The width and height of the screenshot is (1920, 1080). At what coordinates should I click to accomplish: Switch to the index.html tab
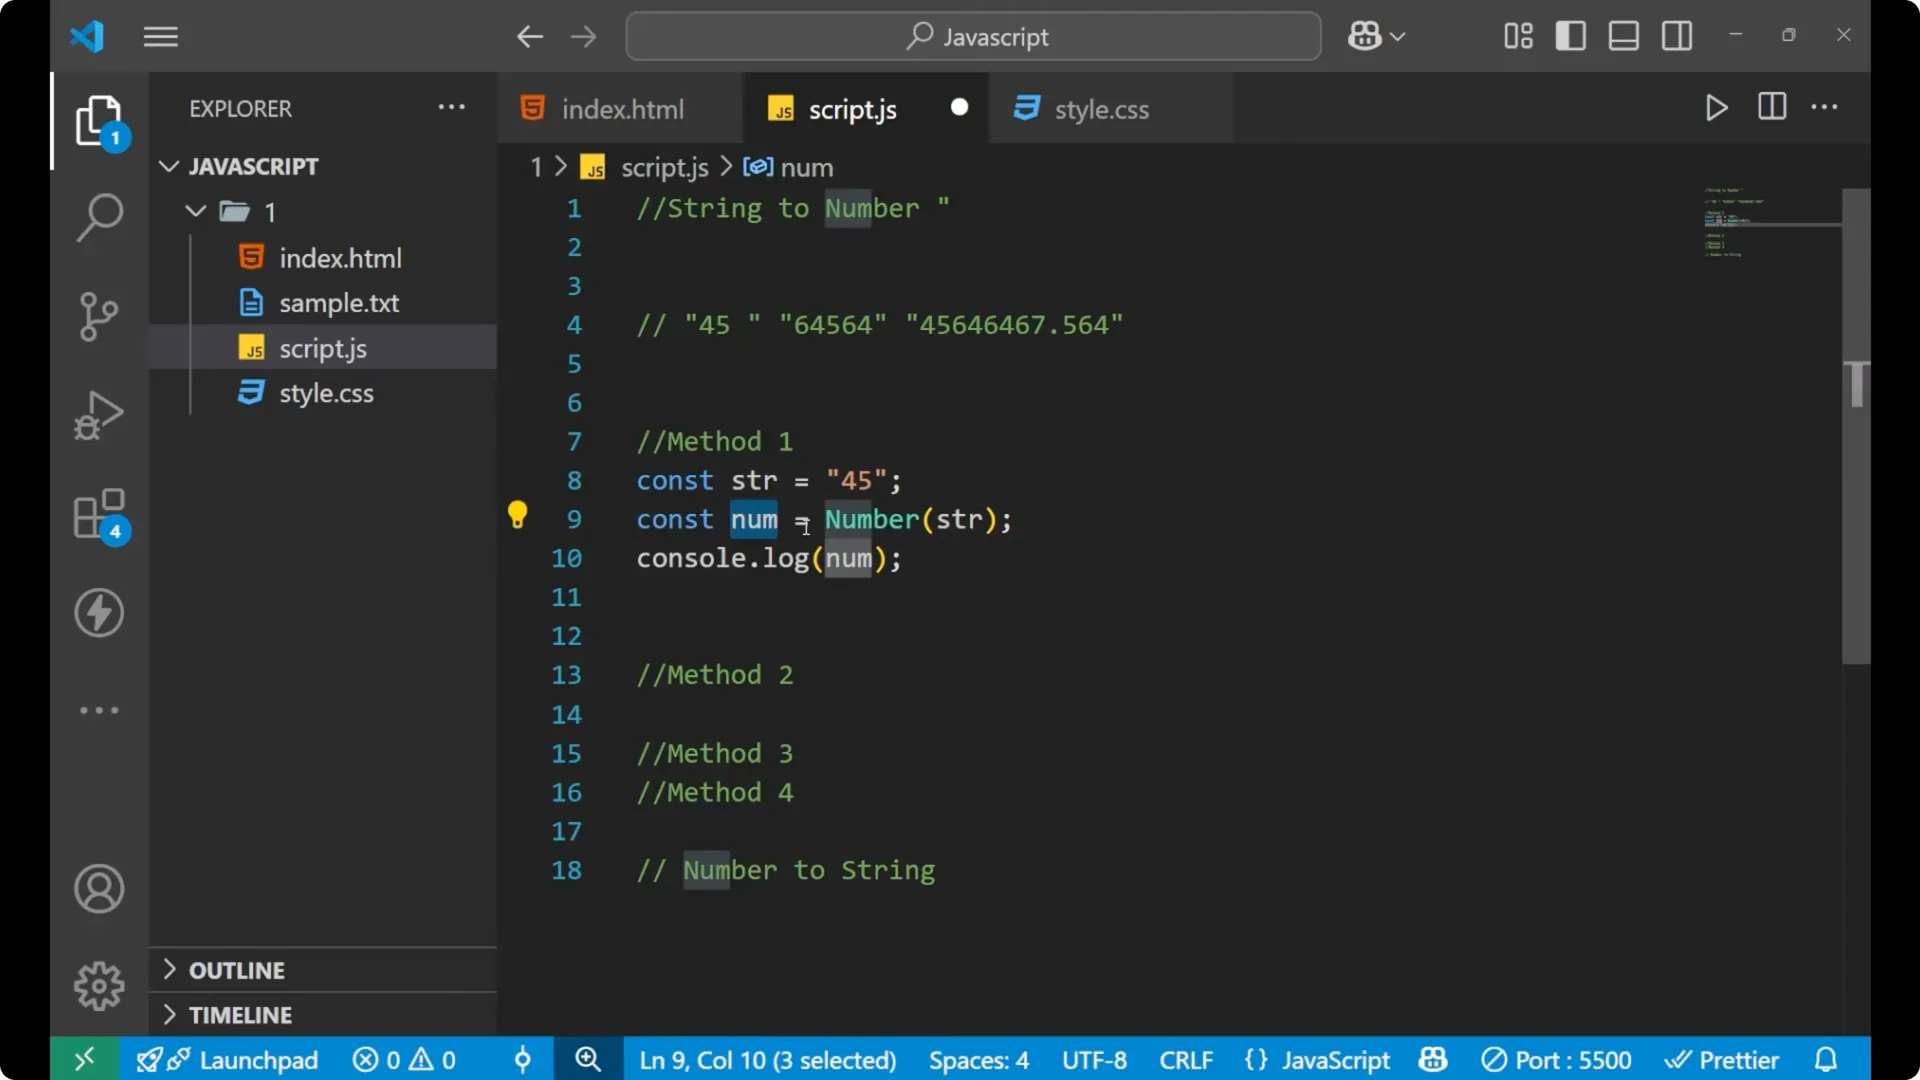click(x=620, y=109)
